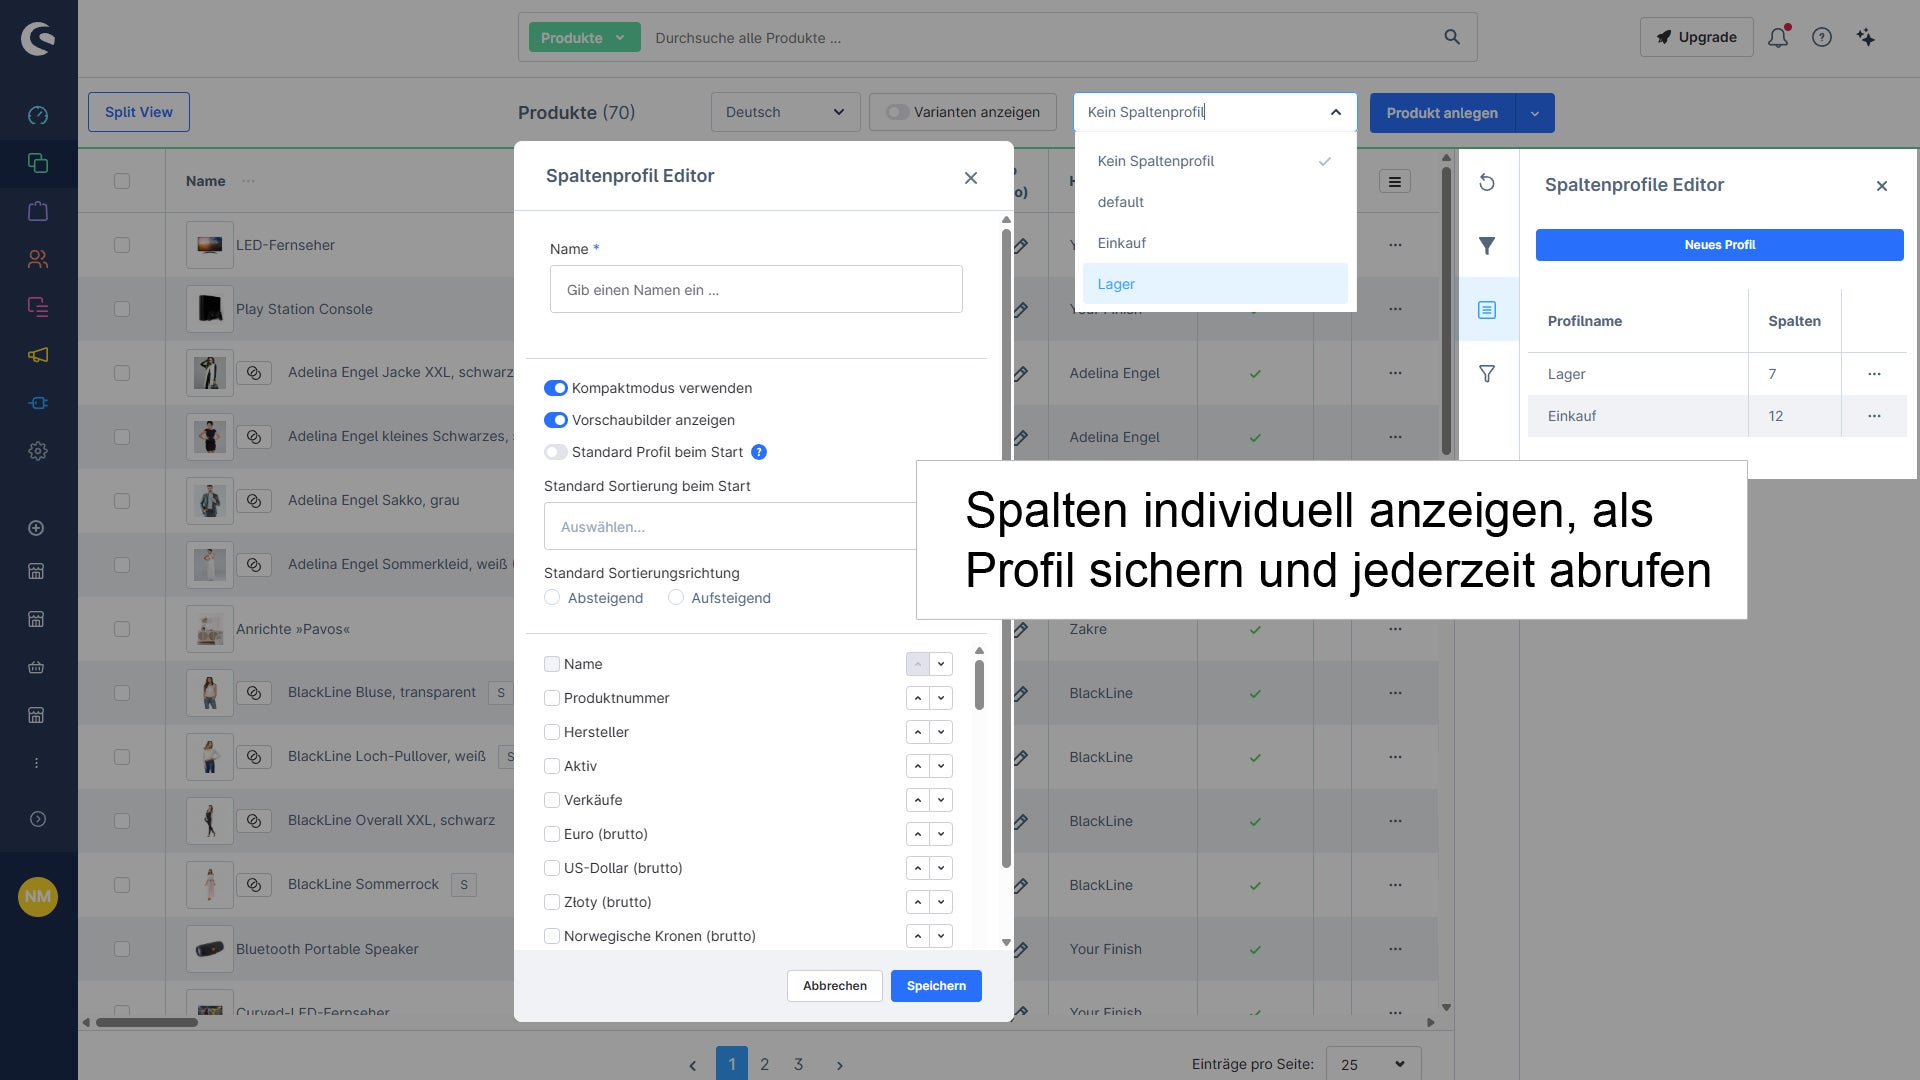The width and height of the screenshot is (1920, 1080).
Task: Toggle Vorschaubilder anzeigen switch
Action: pyautogui.click(x=556, y=420)
